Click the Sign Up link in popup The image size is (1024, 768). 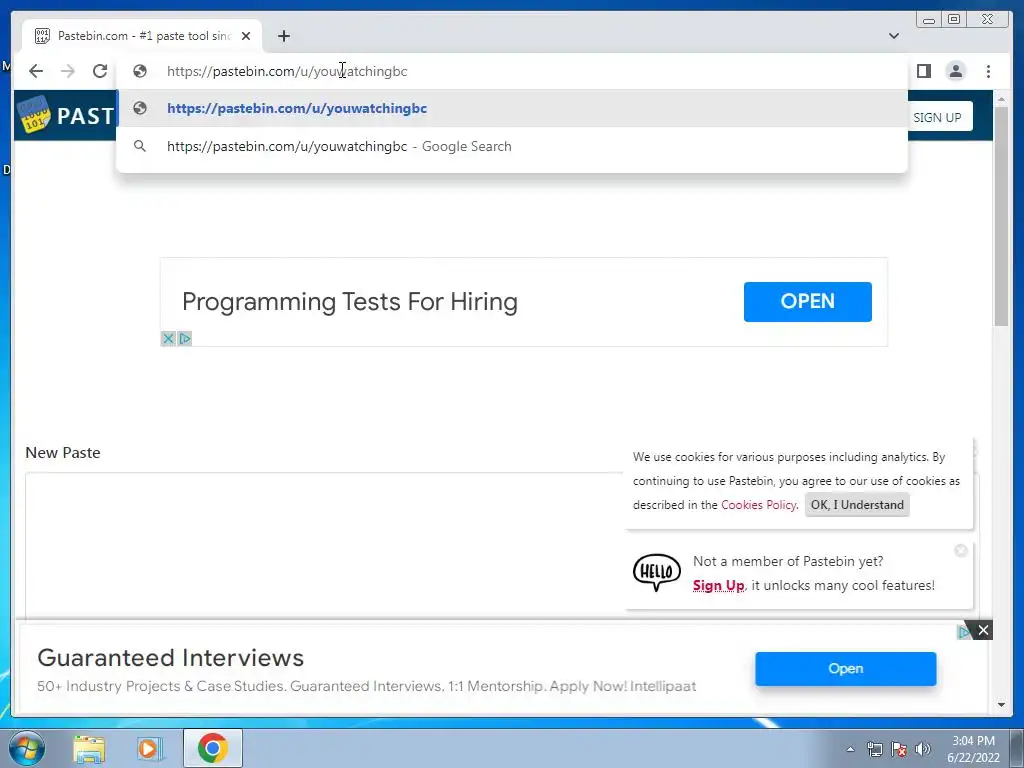[x=718, y=585]
